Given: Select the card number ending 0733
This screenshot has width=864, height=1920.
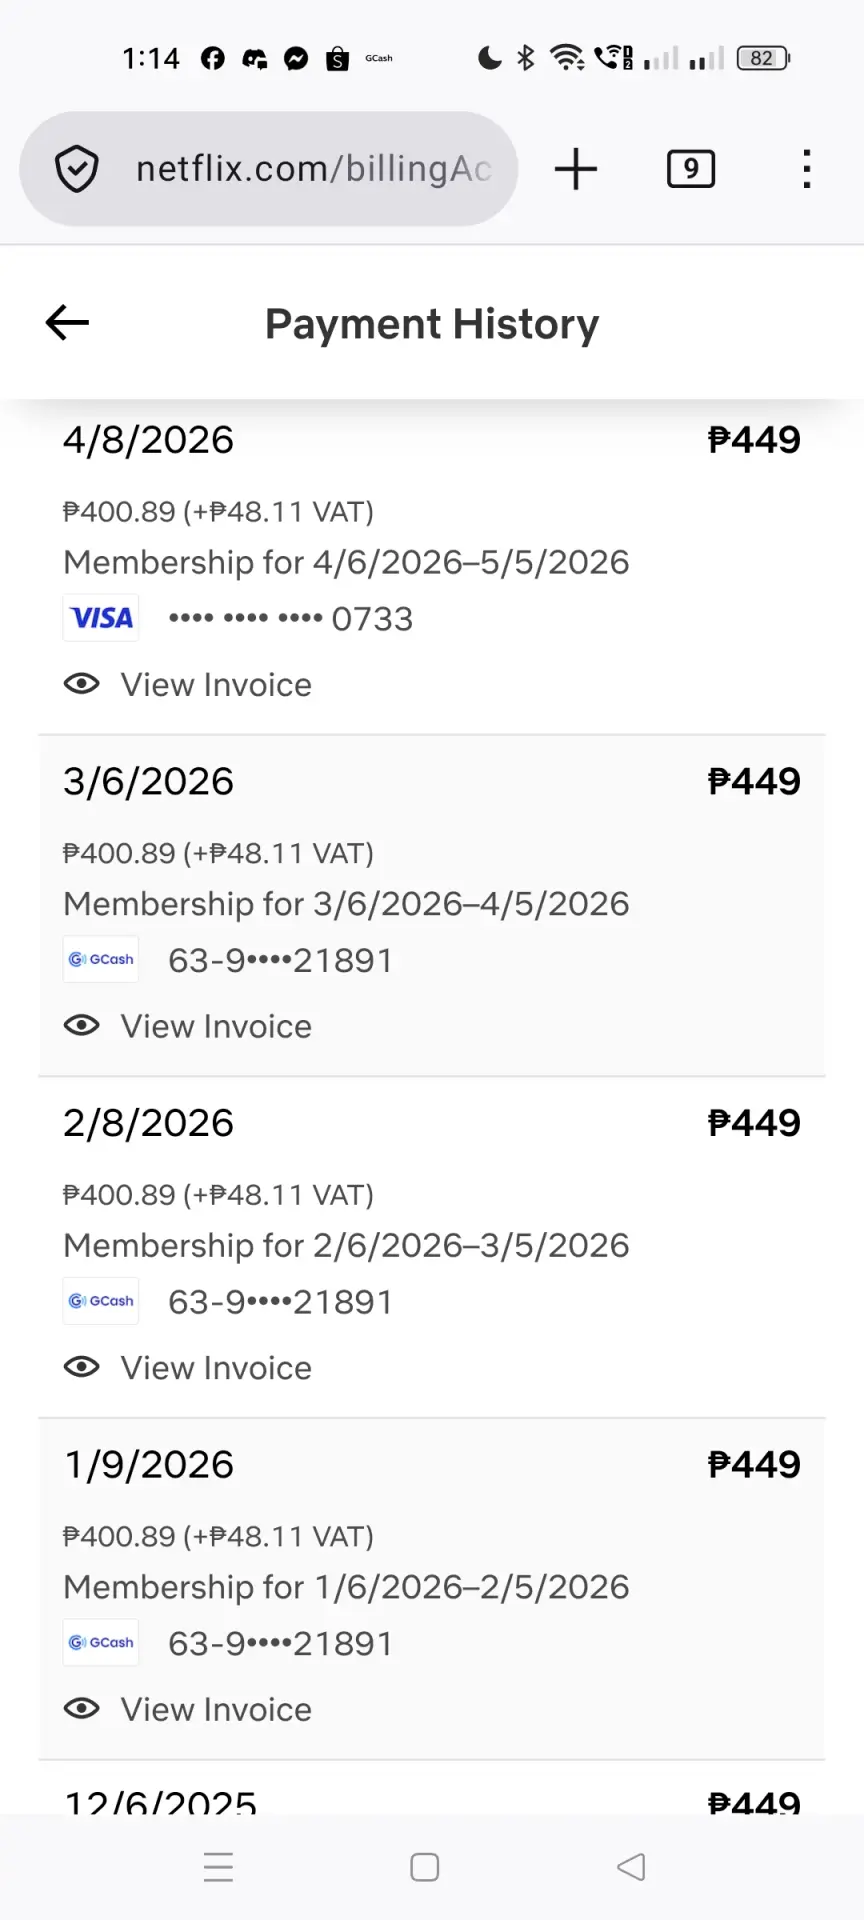Looking at the screenshot, I should [290, 619].
